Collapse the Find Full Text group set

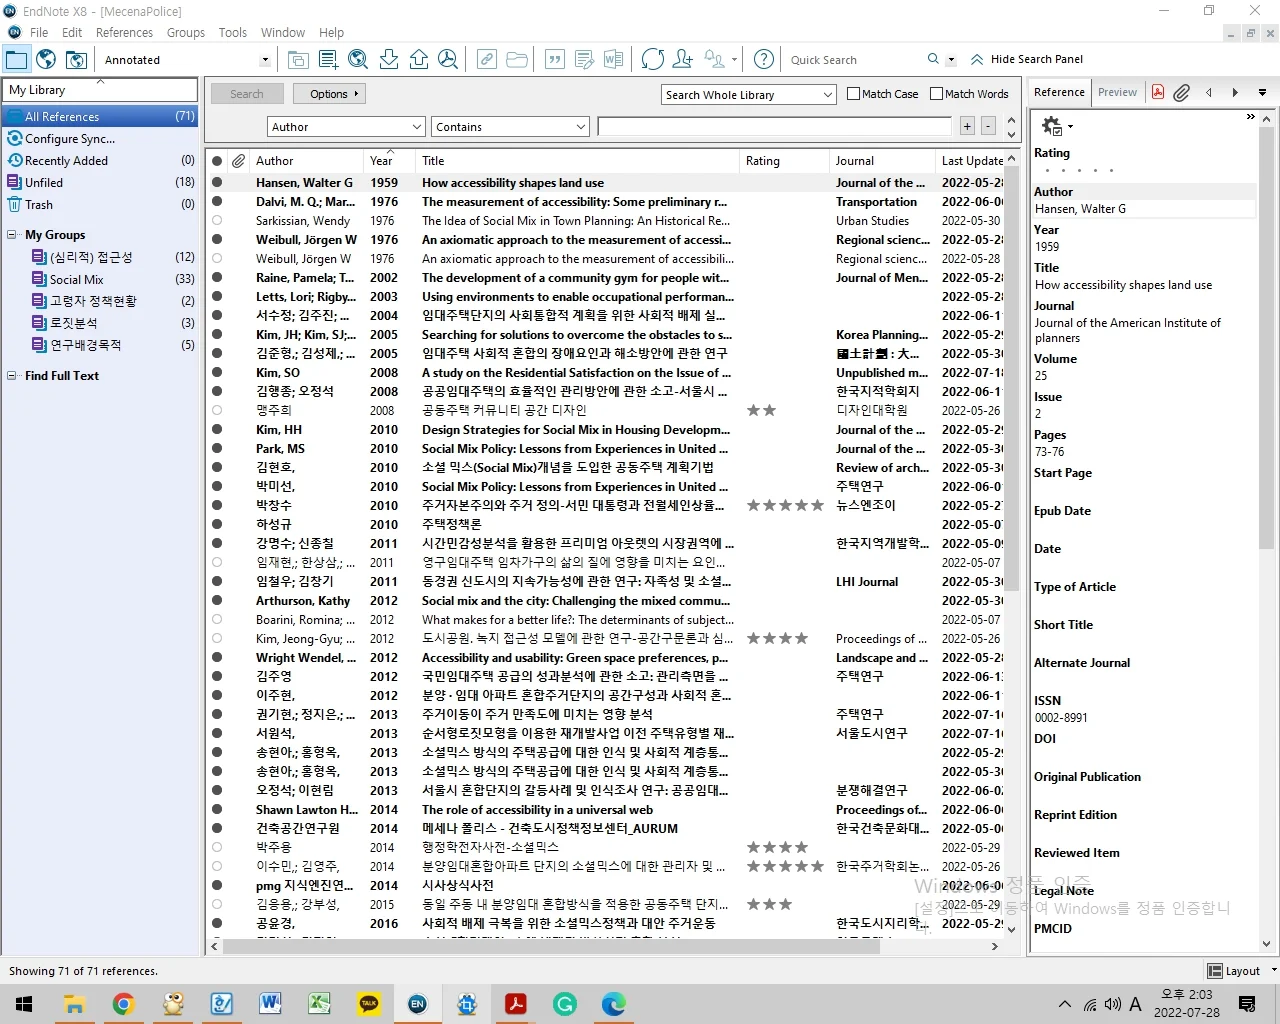point(12,376)
